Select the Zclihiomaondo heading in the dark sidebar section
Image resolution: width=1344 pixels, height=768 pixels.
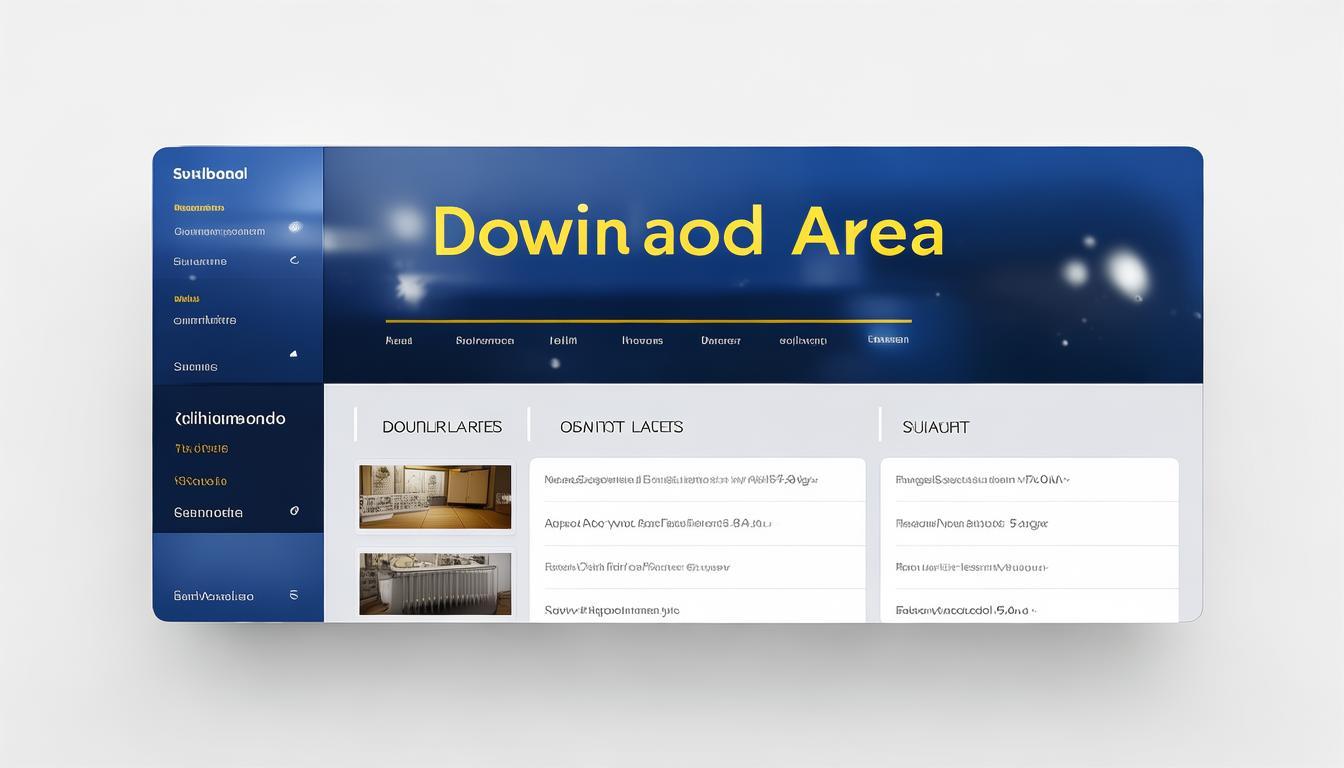pos(230,418)
